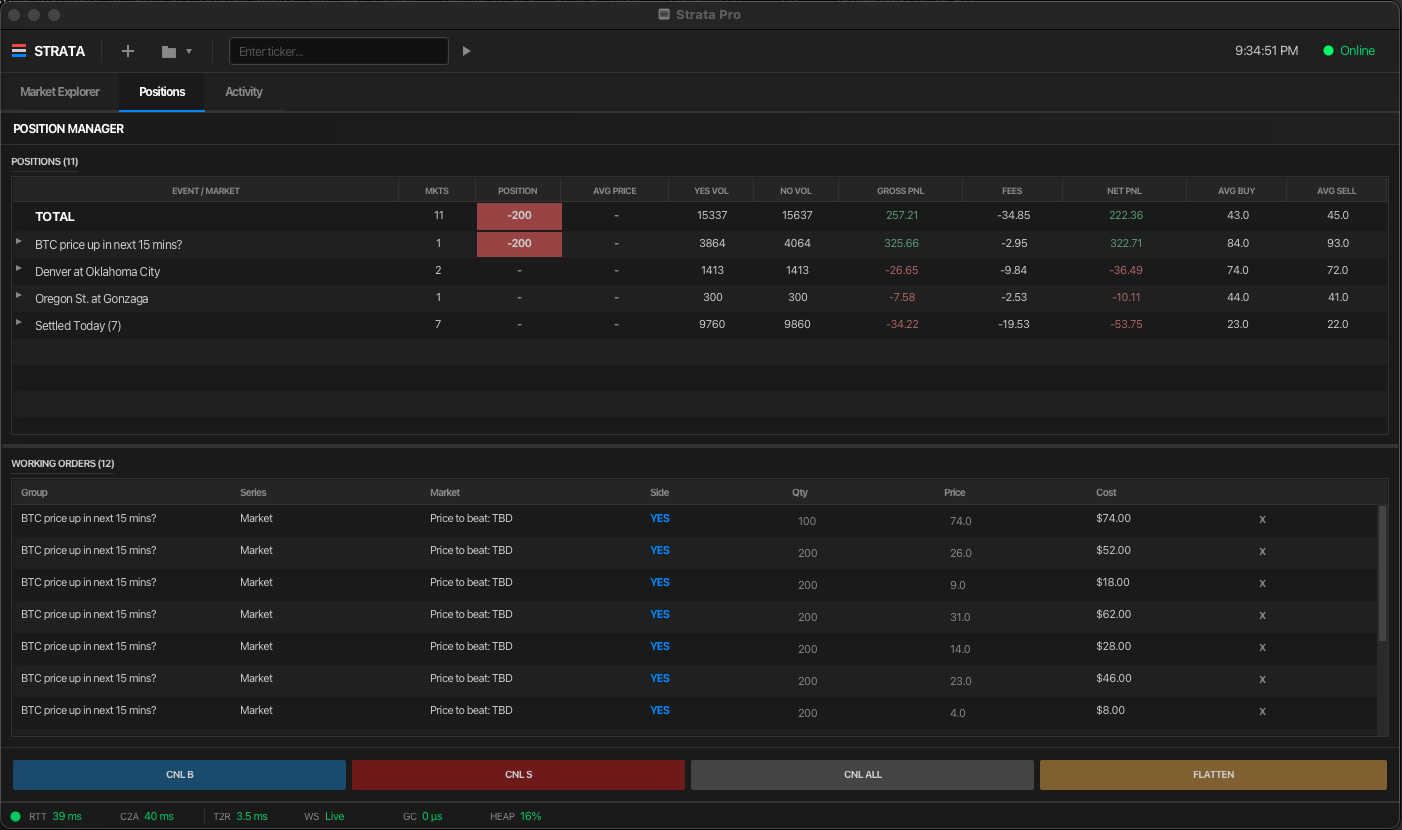1402x830 pixels.
Task: Click the STRATA app logo icon
Action: 19,50
